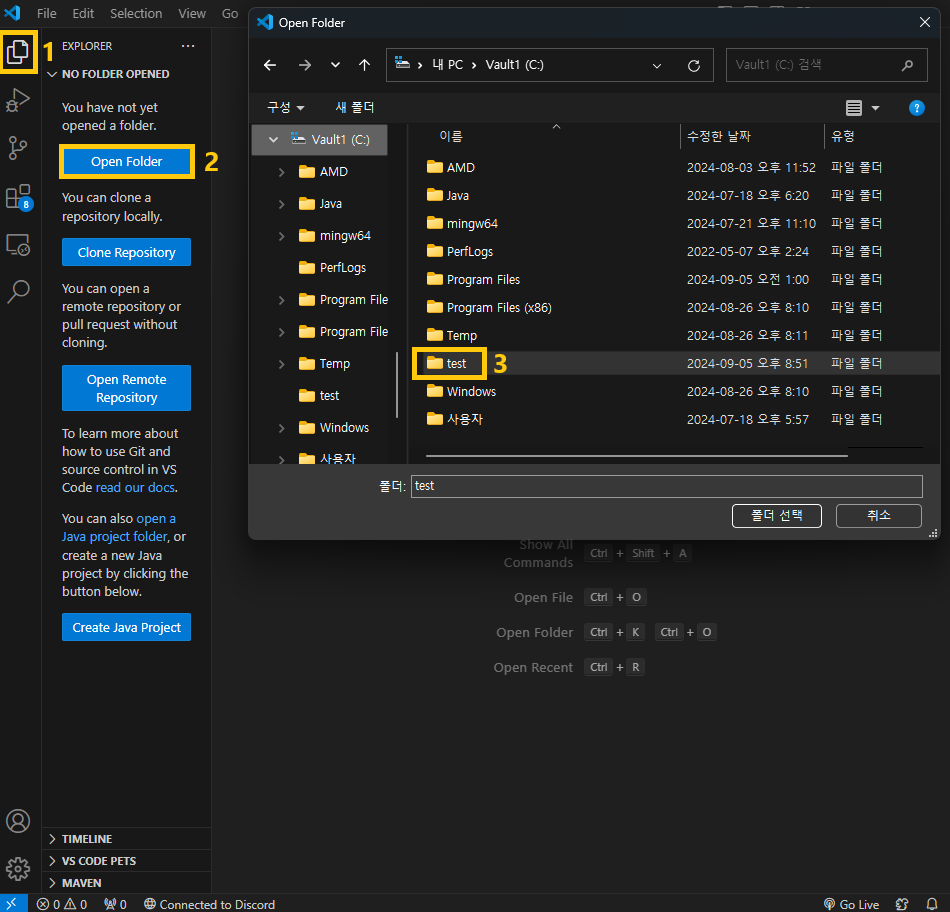Click the blue Open Folder button
Image resolution: width=950 pixels, height=912 pixels.
click(x=127, y=161)
